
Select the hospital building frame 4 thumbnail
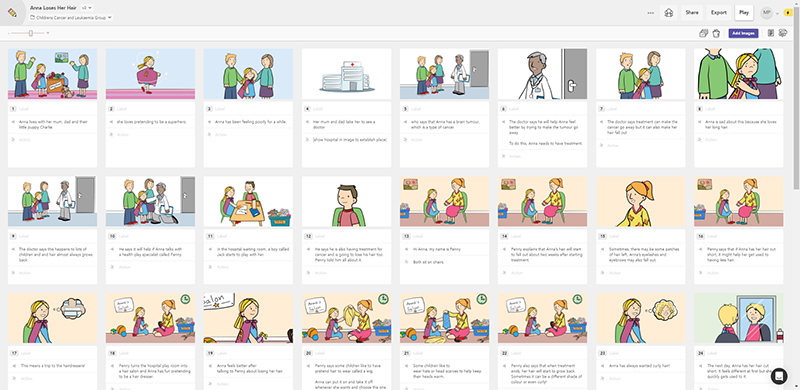click(346, 74)
